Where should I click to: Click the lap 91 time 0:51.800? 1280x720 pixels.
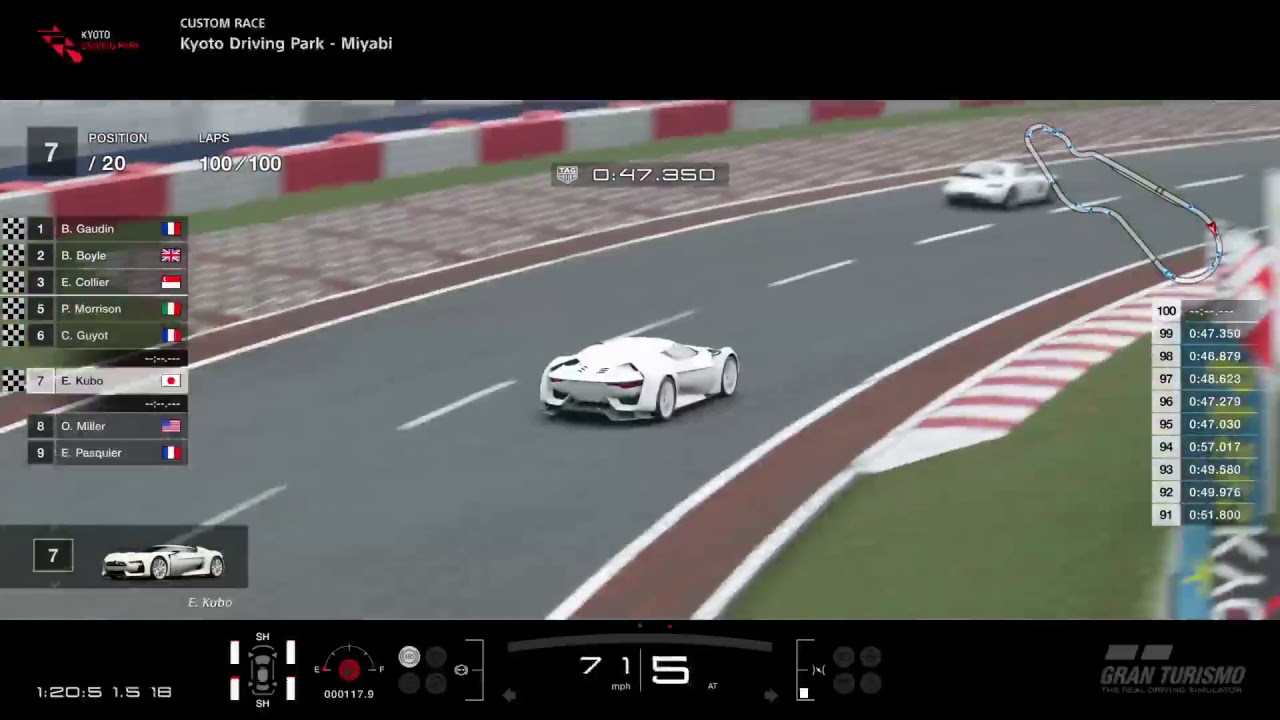coord(1214,516)
